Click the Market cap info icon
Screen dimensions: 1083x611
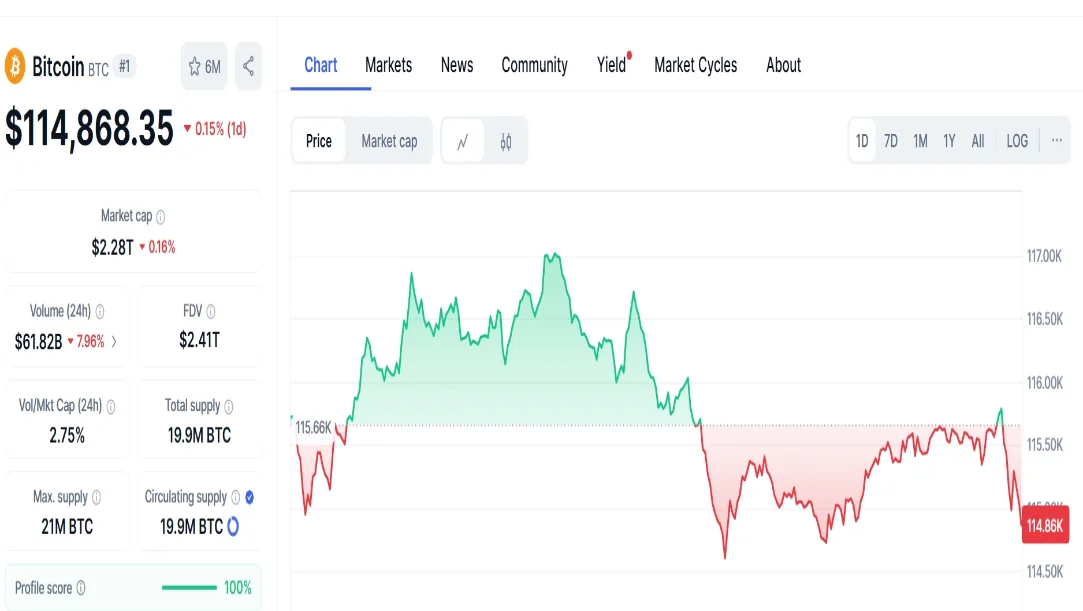(160, 214)
